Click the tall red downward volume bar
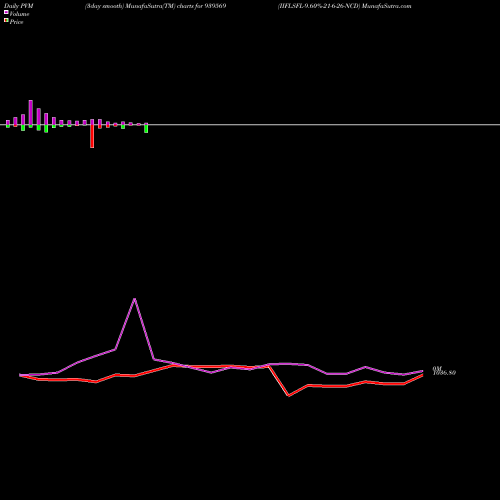Image resolution: width=500 pixels, height=500 pixels. click(x=92, y=136)
